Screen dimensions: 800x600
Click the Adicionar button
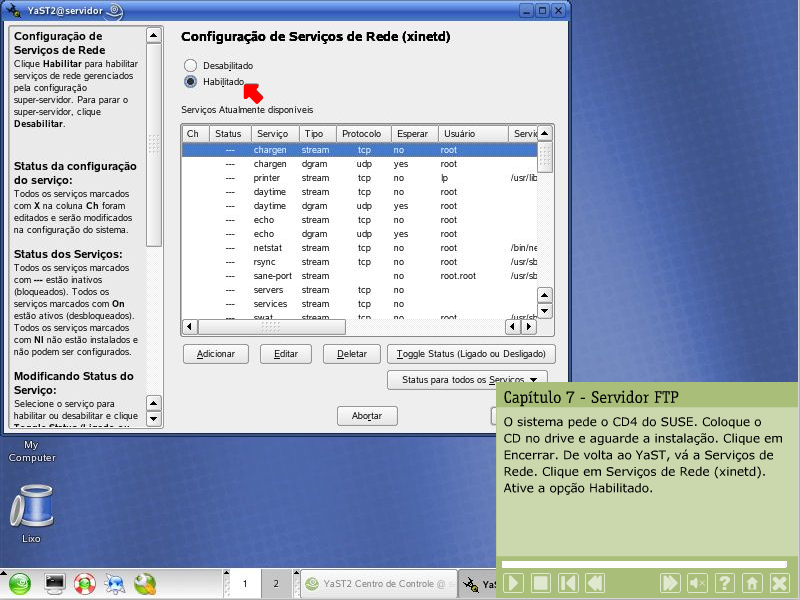(216, 354)
